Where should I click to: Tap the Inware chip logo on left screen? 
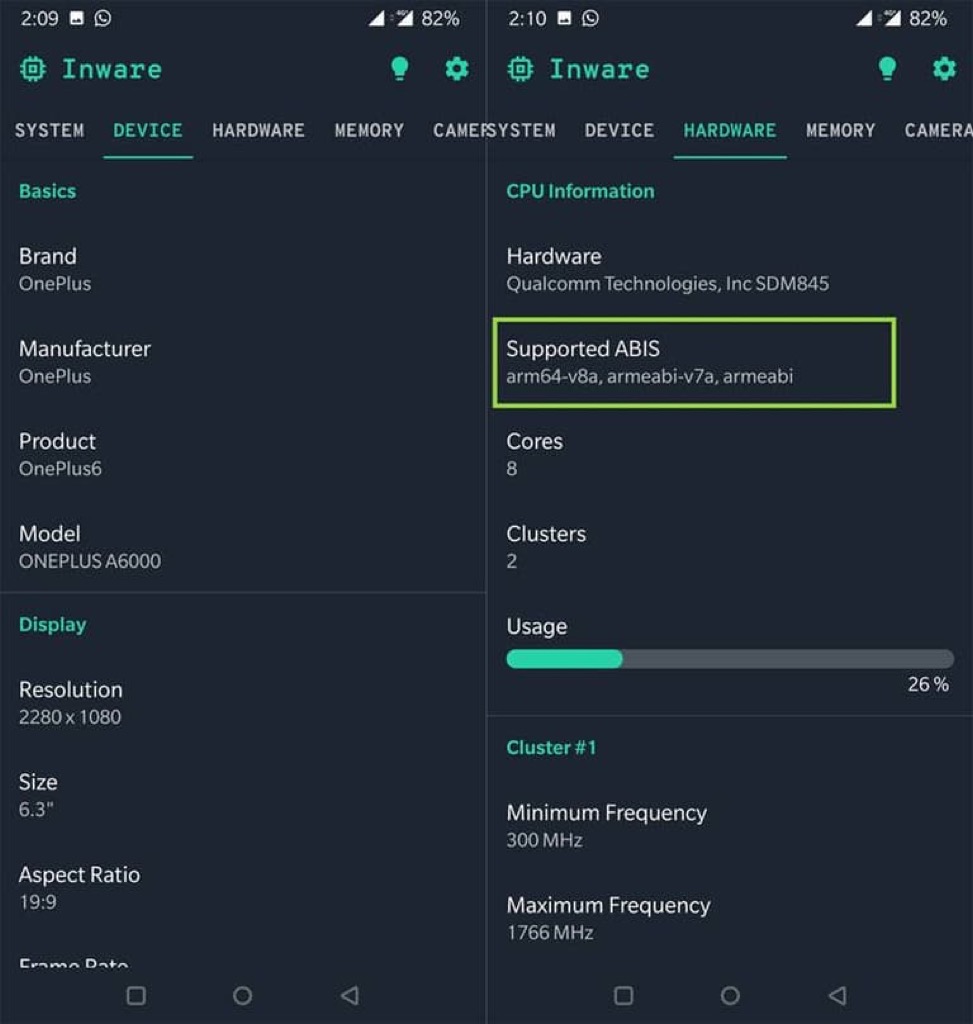[33, 69]
